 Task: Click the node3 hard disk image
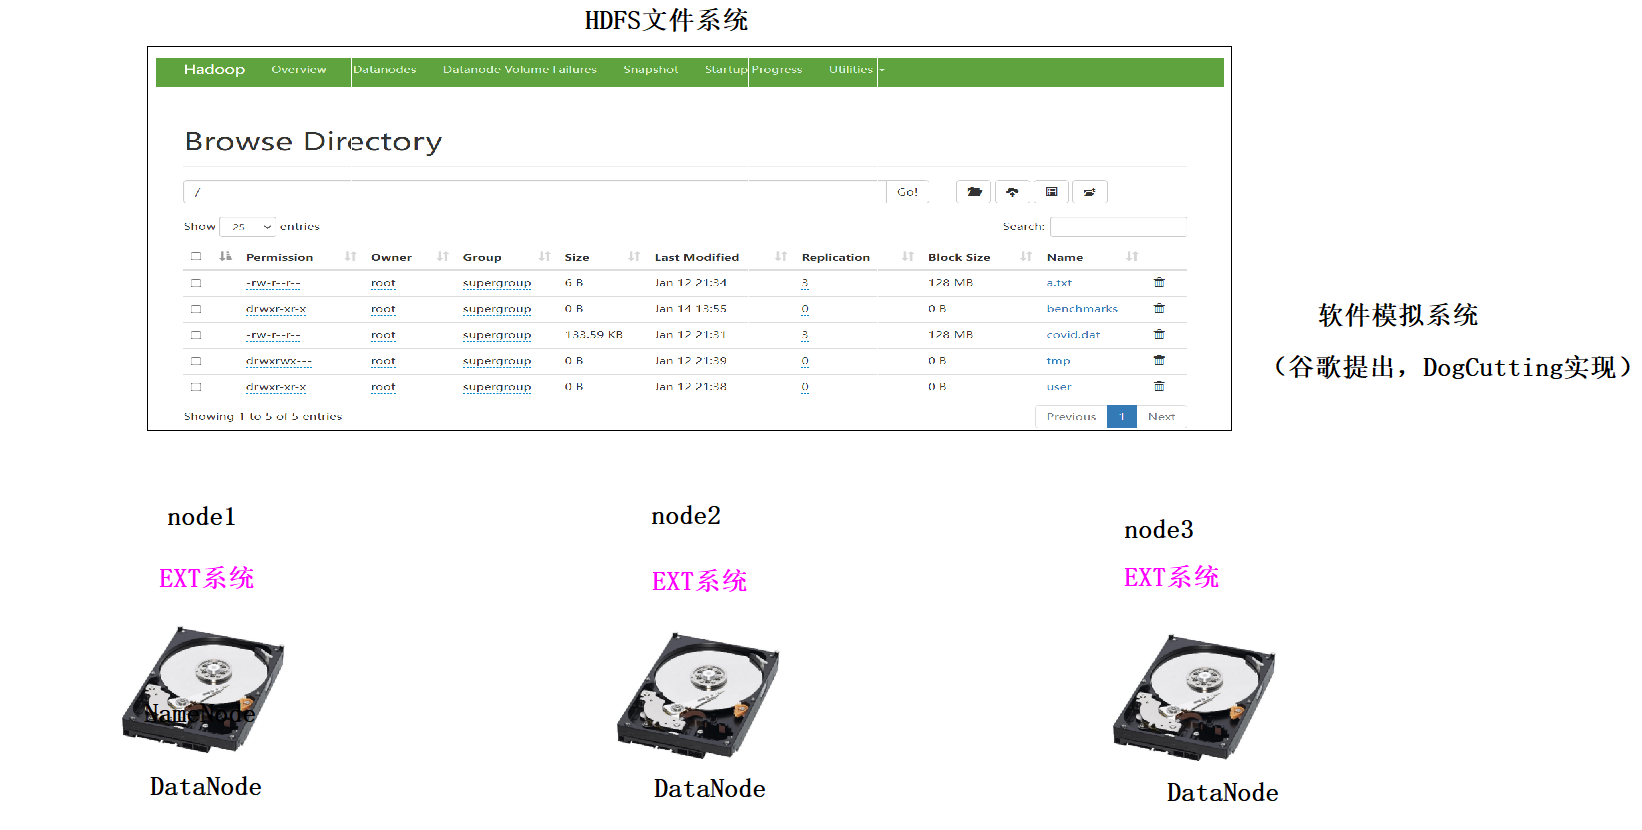coord(1194,696)
